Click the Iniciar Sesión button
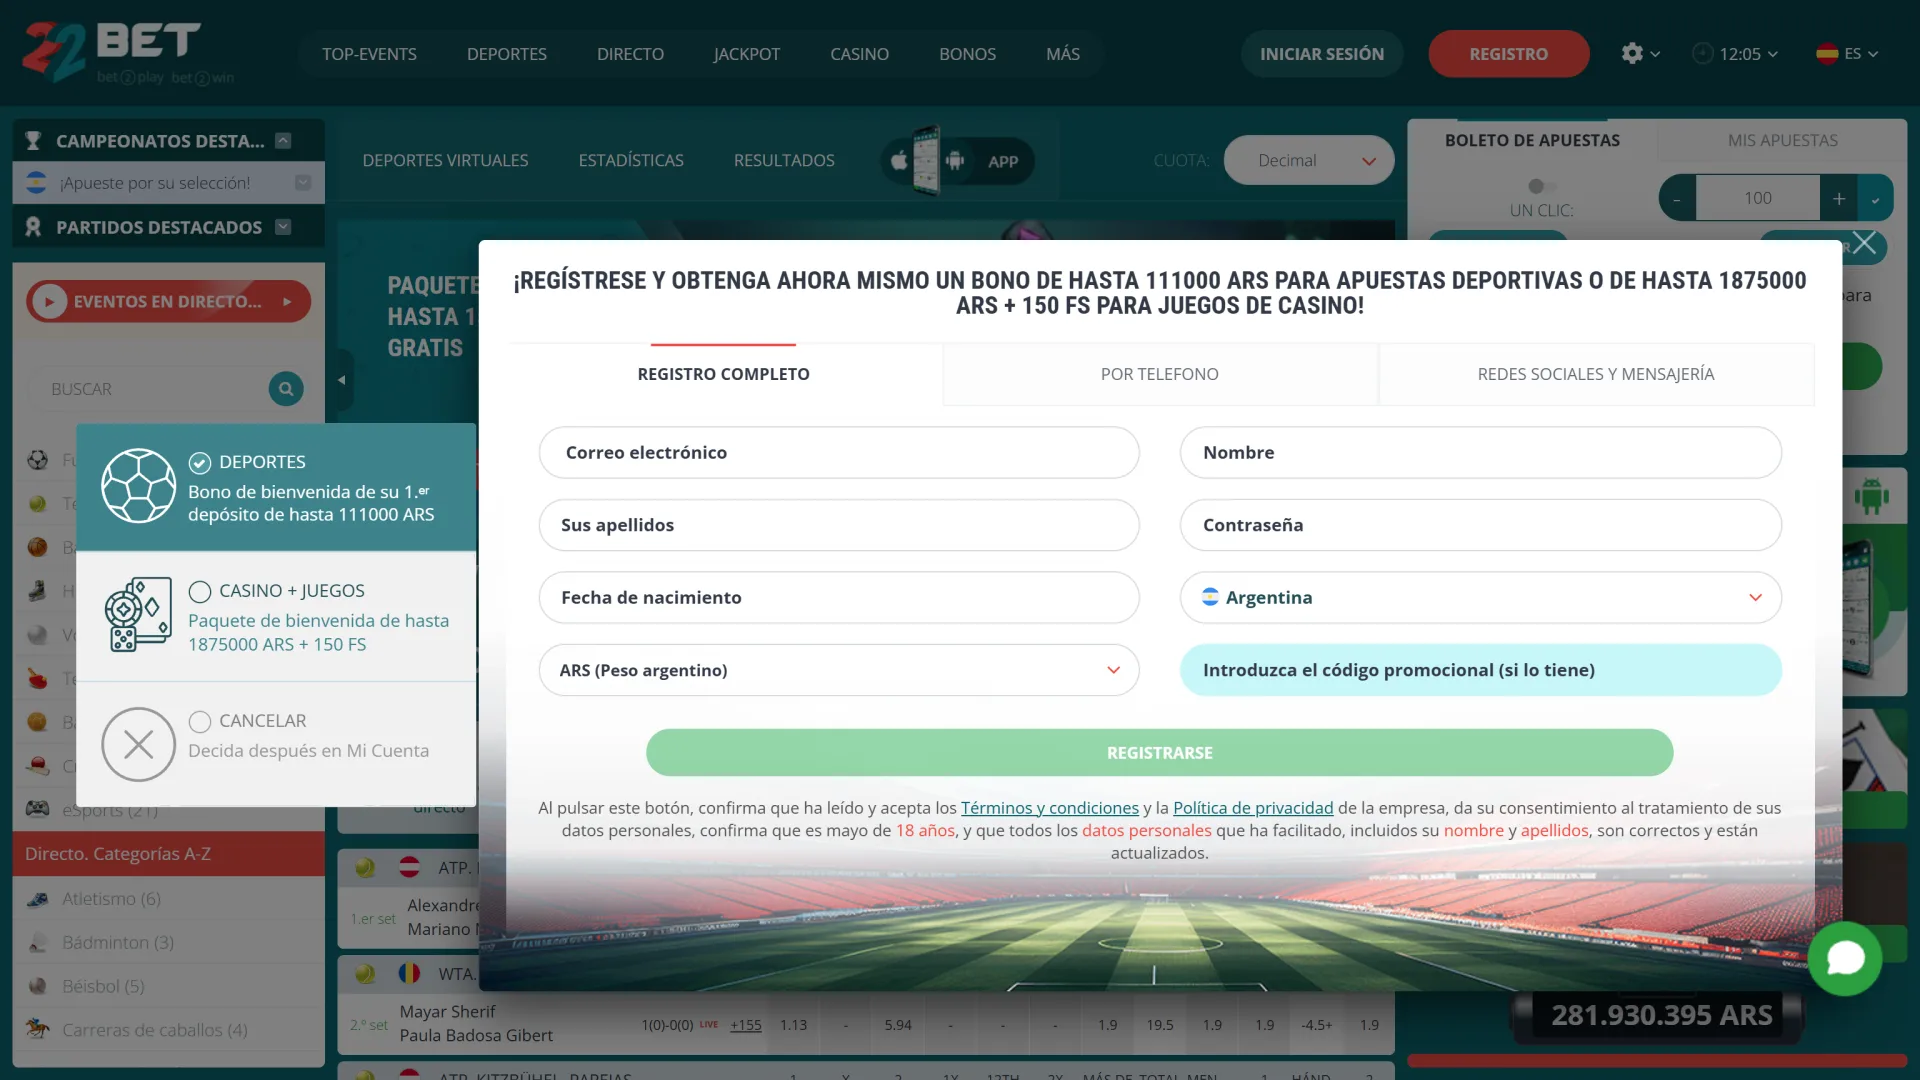1920x1080 pixels. pos(1322,54)
